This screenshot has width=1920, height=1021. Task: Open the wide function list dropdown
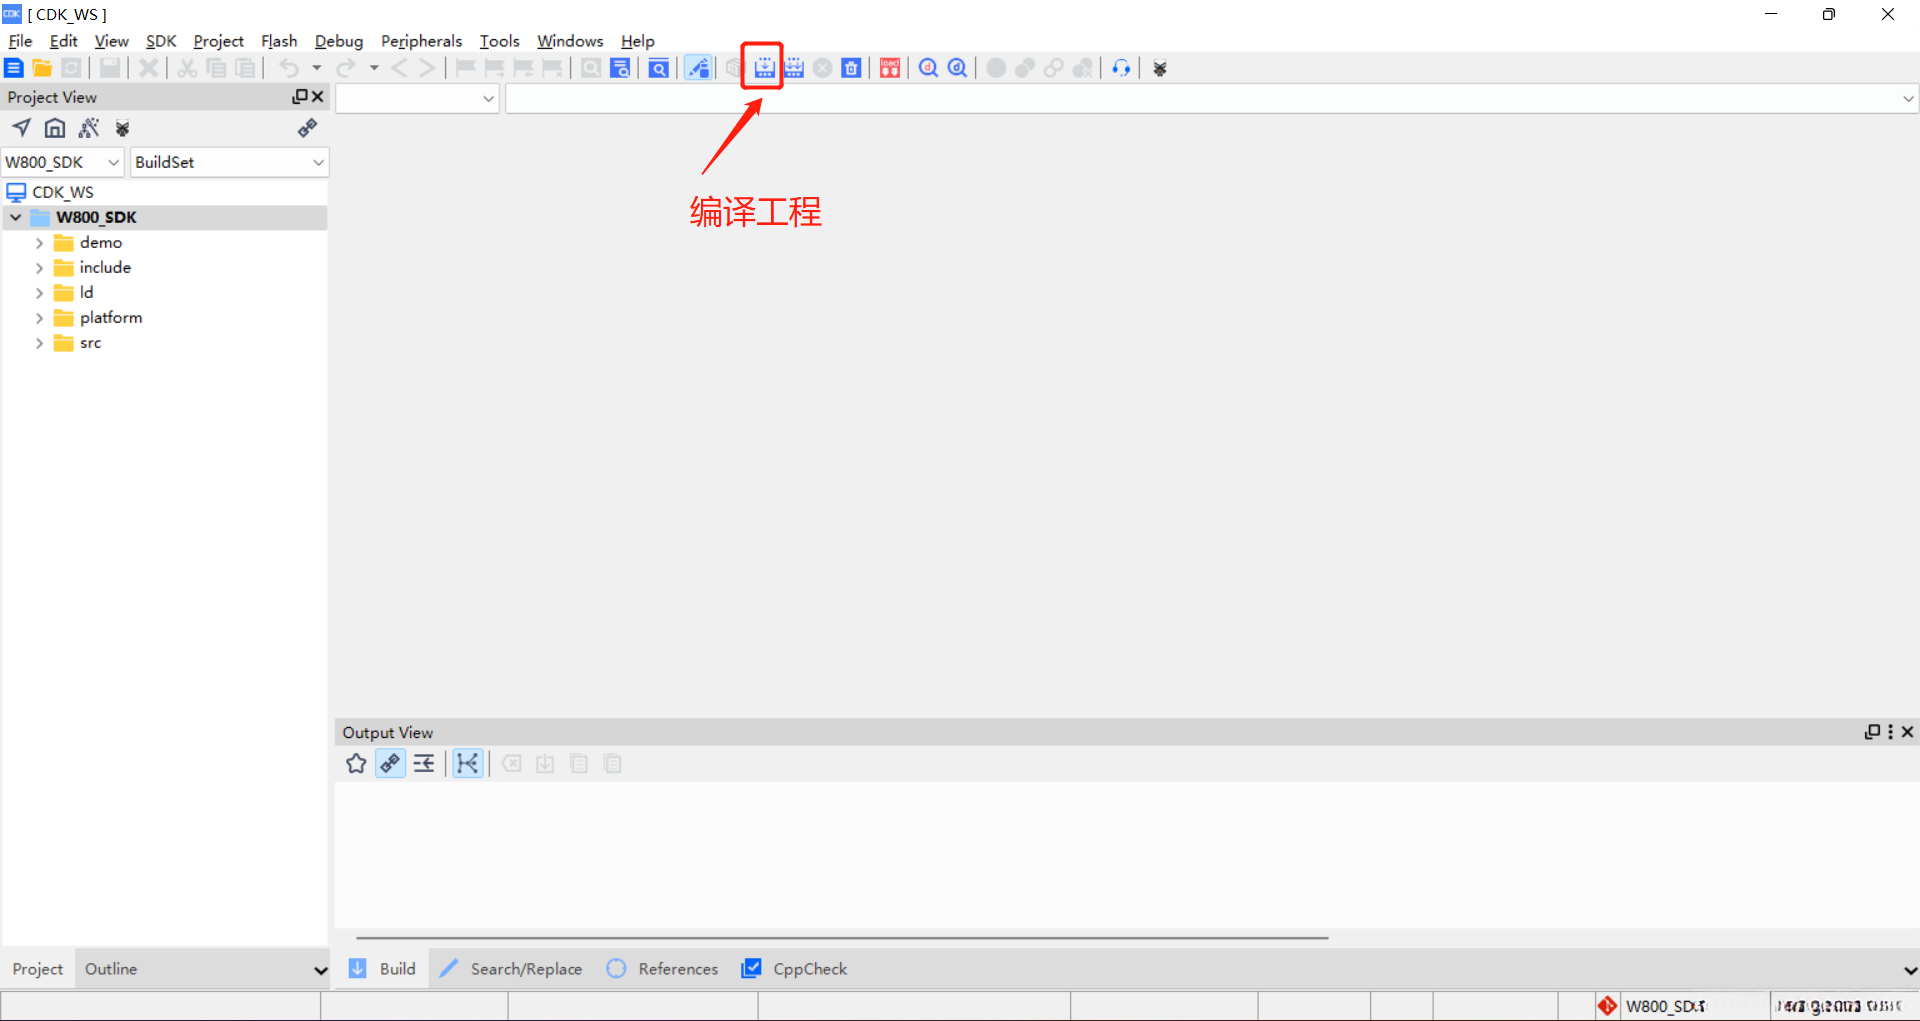(1211, 99)
